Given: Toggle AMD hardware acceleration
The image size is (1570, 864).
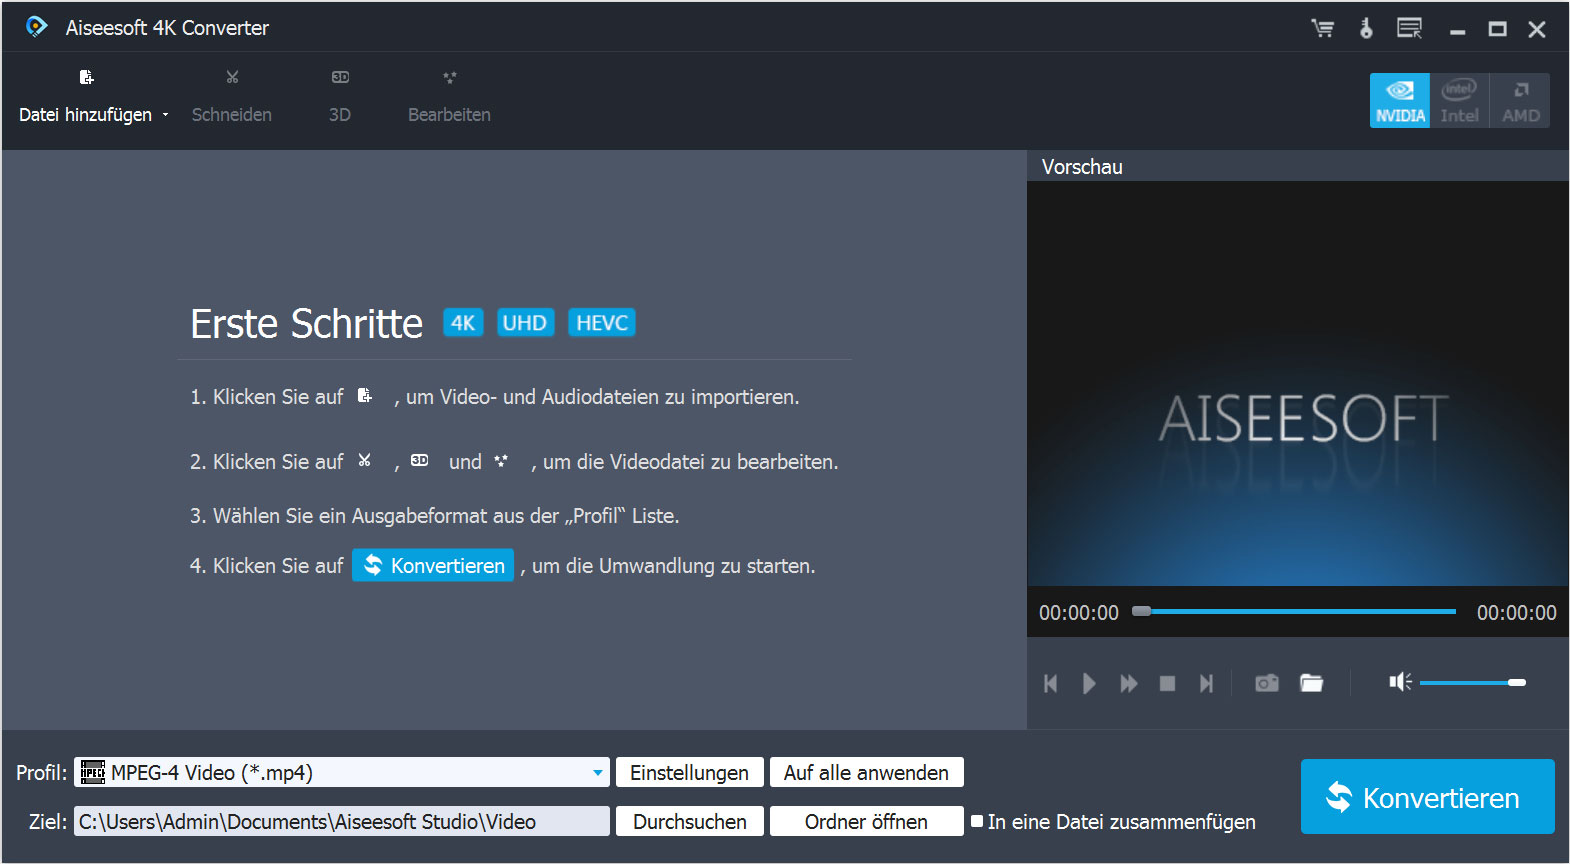Looking at the screenshot, I should coord(1520,100).
